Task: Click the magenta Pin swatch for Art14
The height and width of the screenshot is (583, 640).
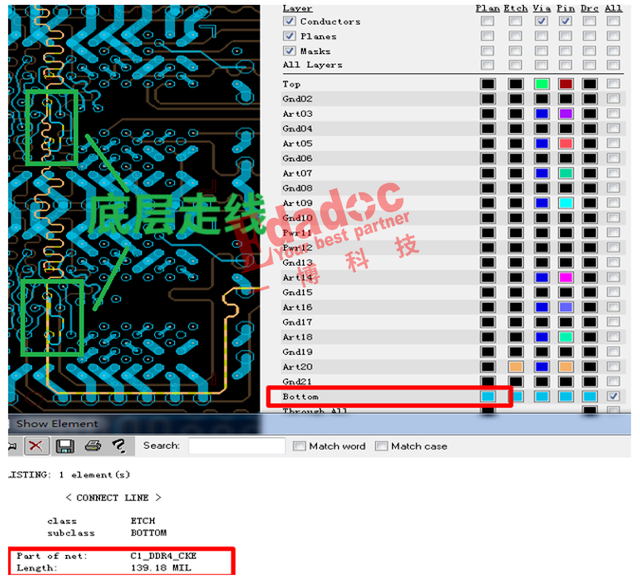Action: [566, 278]
